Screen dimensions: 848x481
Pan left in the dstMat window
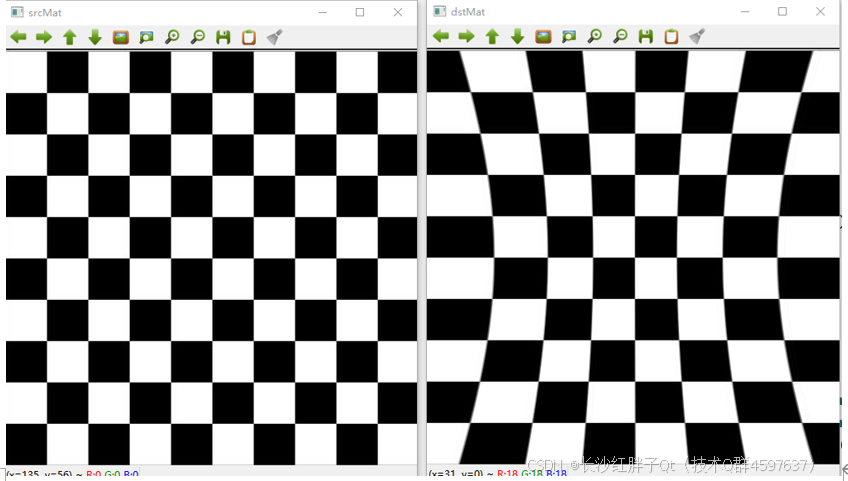[x=441, y=36]
